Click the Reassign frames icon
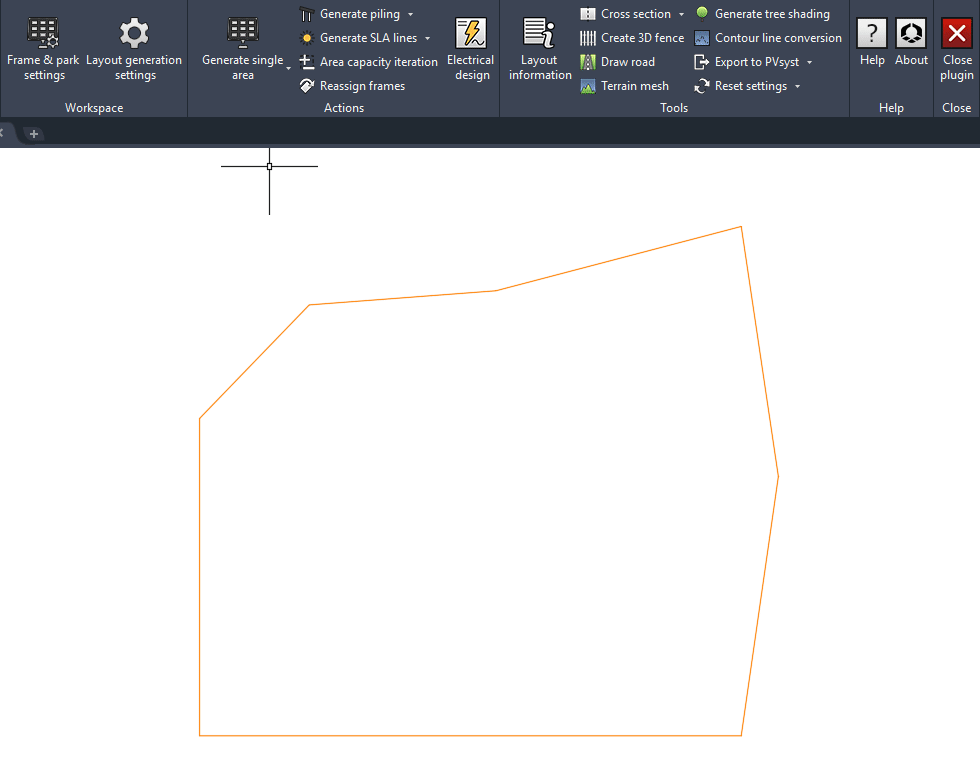Viewport: 980px width, 759px height. click(x=306, y=86)
